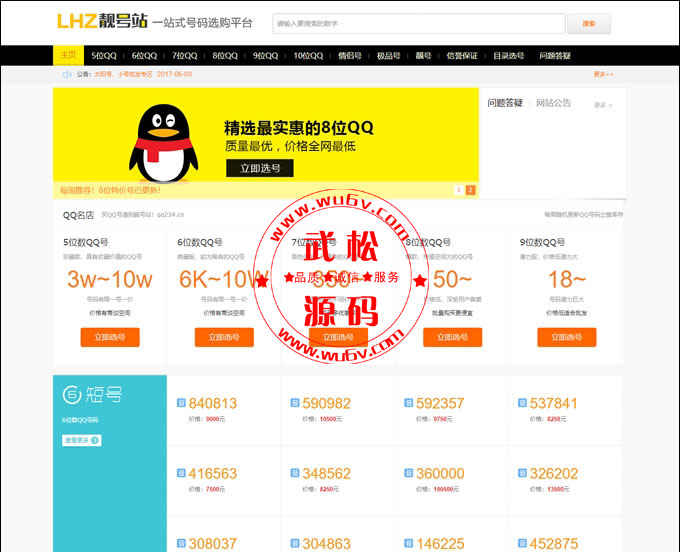Click the 9位数QQ号 card title
Viewport: 680px width, 552px height.
pos(542,242)
